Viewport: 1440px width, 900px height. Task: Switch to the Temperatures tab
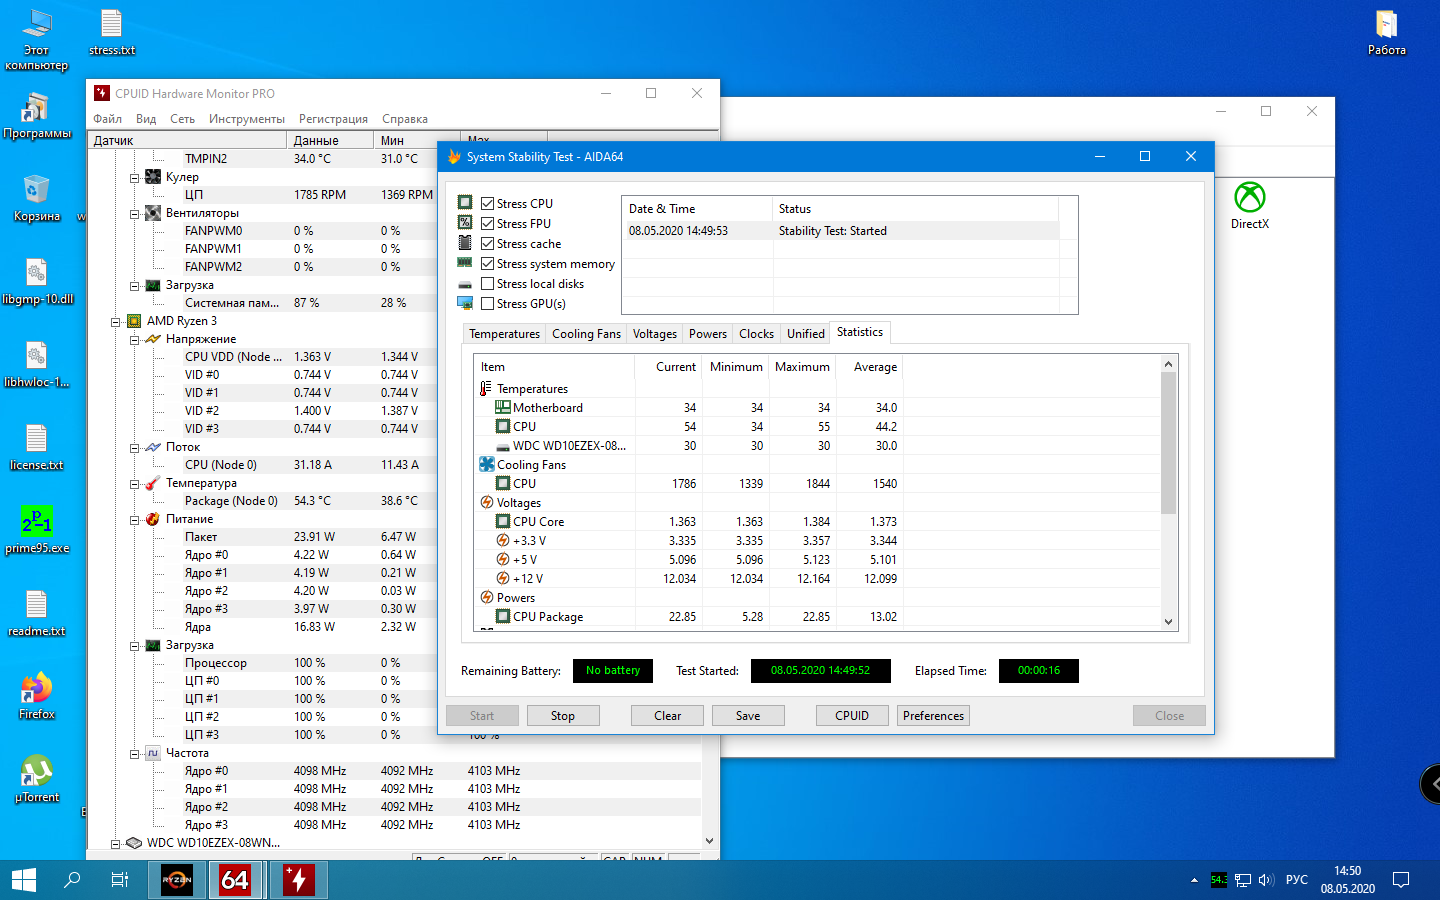click(x=504, y=334)
